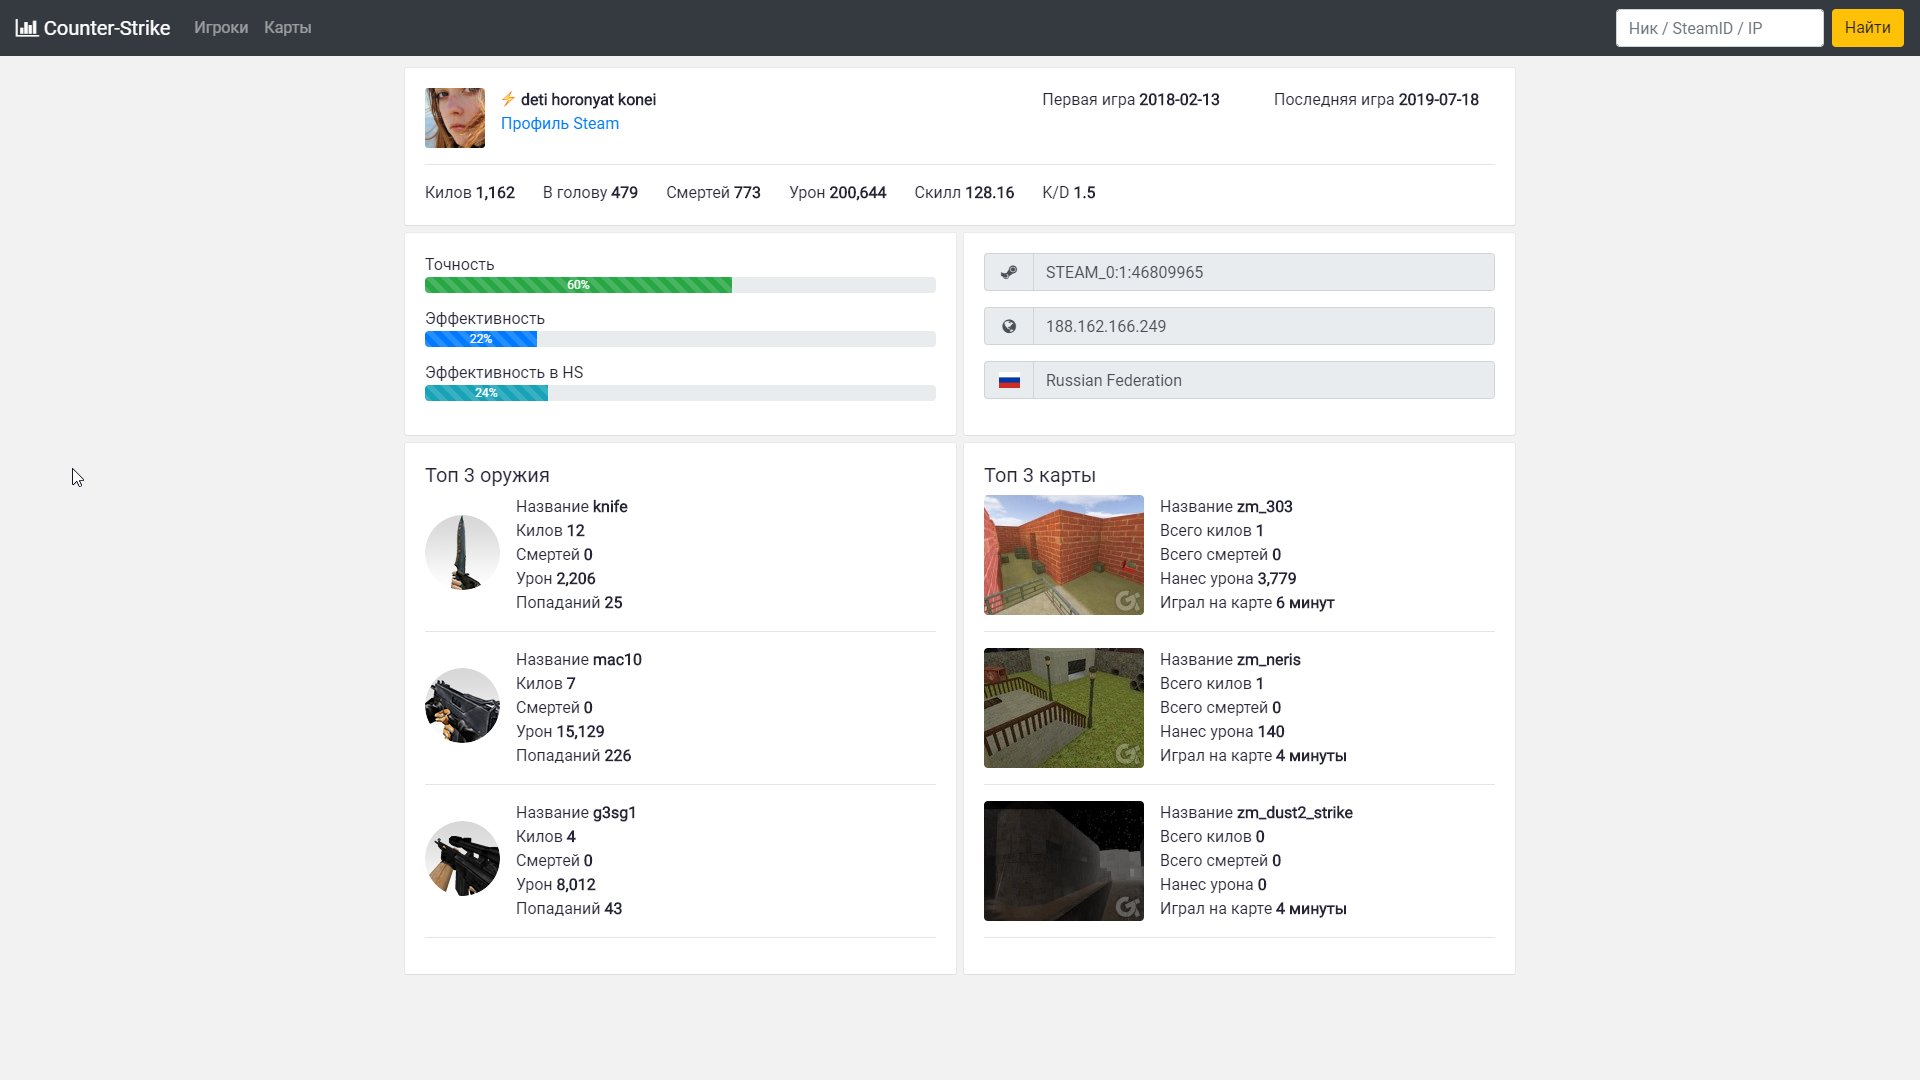
Task: Click the Название mac10 label
Action: point(579,660)
